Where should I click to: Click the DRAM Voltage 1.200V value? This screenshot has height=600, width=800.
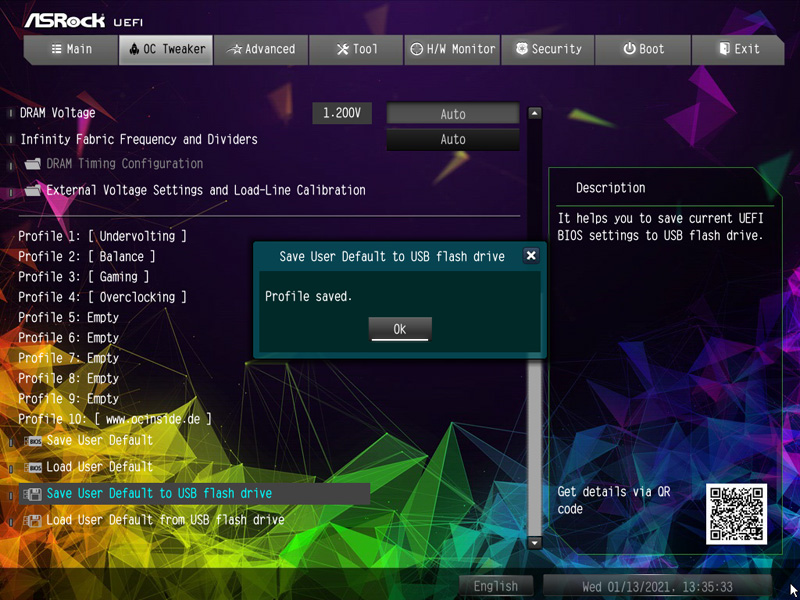point(342,113)
